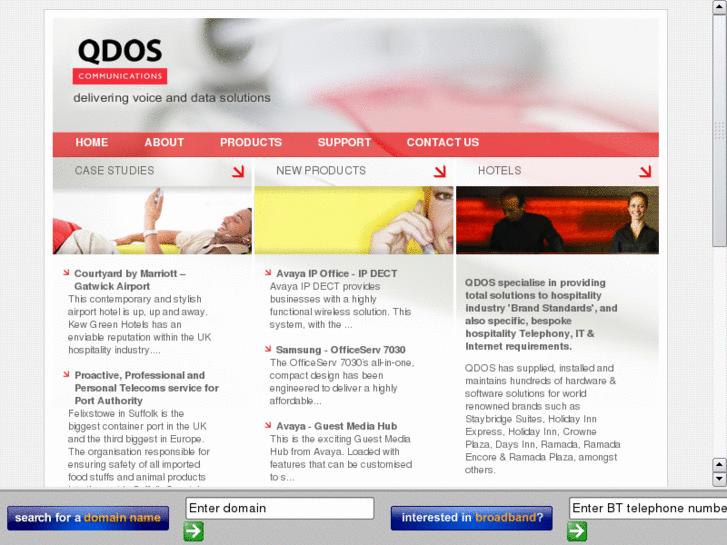Click the scroll down arrow at scrollbar bottom
This screenshot has width=727, height=545.
(x=720, y=479)
